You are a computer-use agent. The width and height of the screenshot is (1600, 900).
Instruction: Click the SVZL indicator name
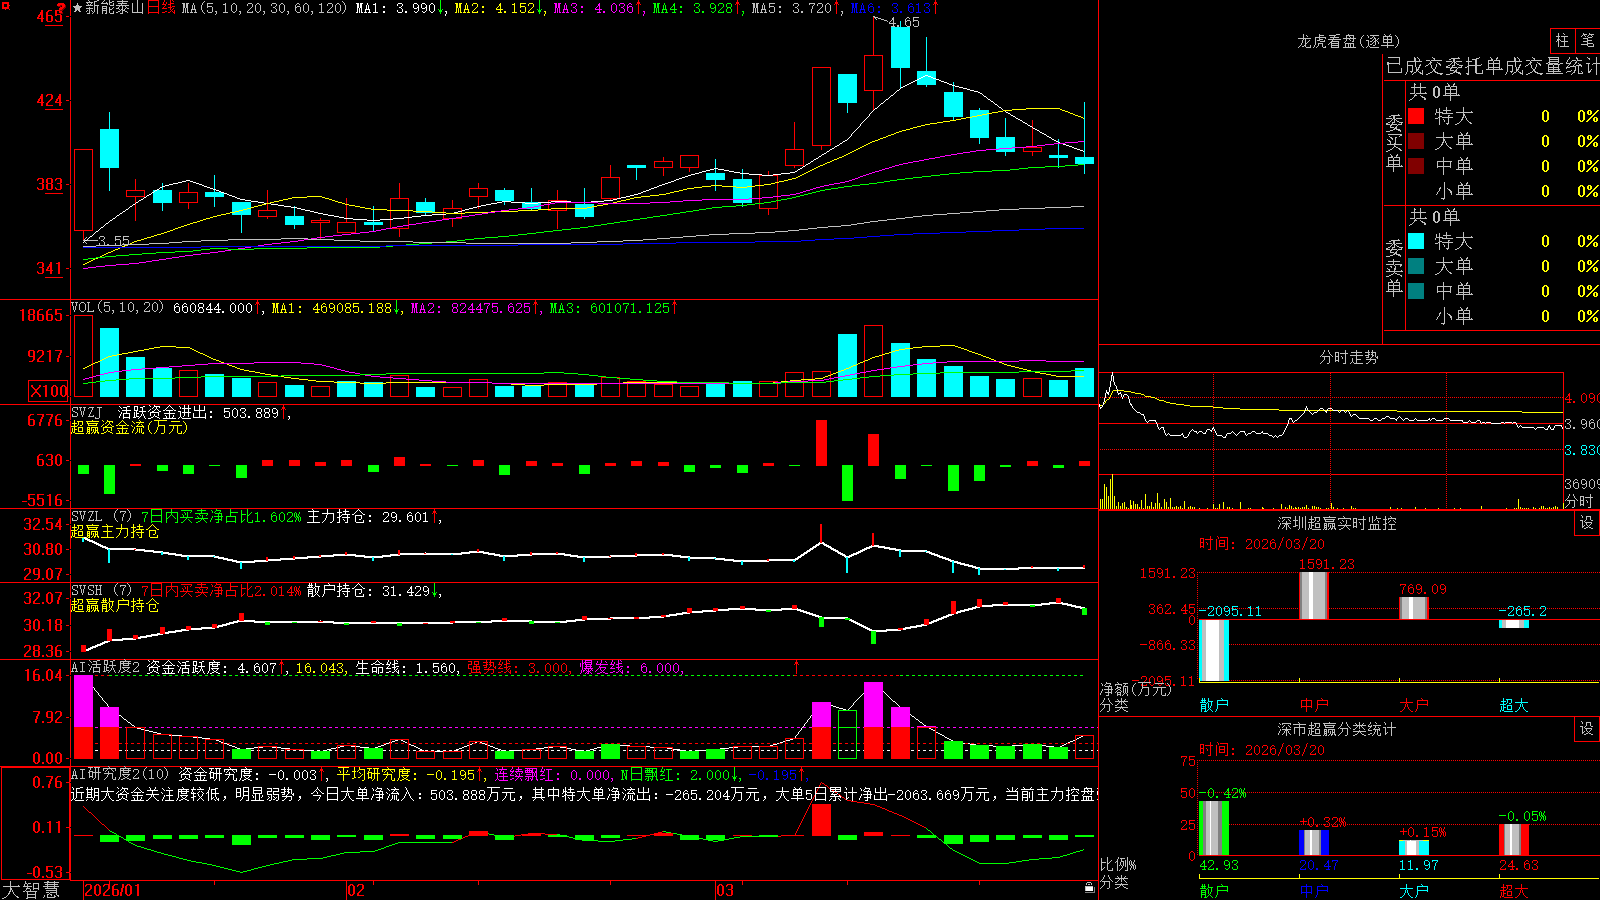pyautogui.click(x=87, y=517)
